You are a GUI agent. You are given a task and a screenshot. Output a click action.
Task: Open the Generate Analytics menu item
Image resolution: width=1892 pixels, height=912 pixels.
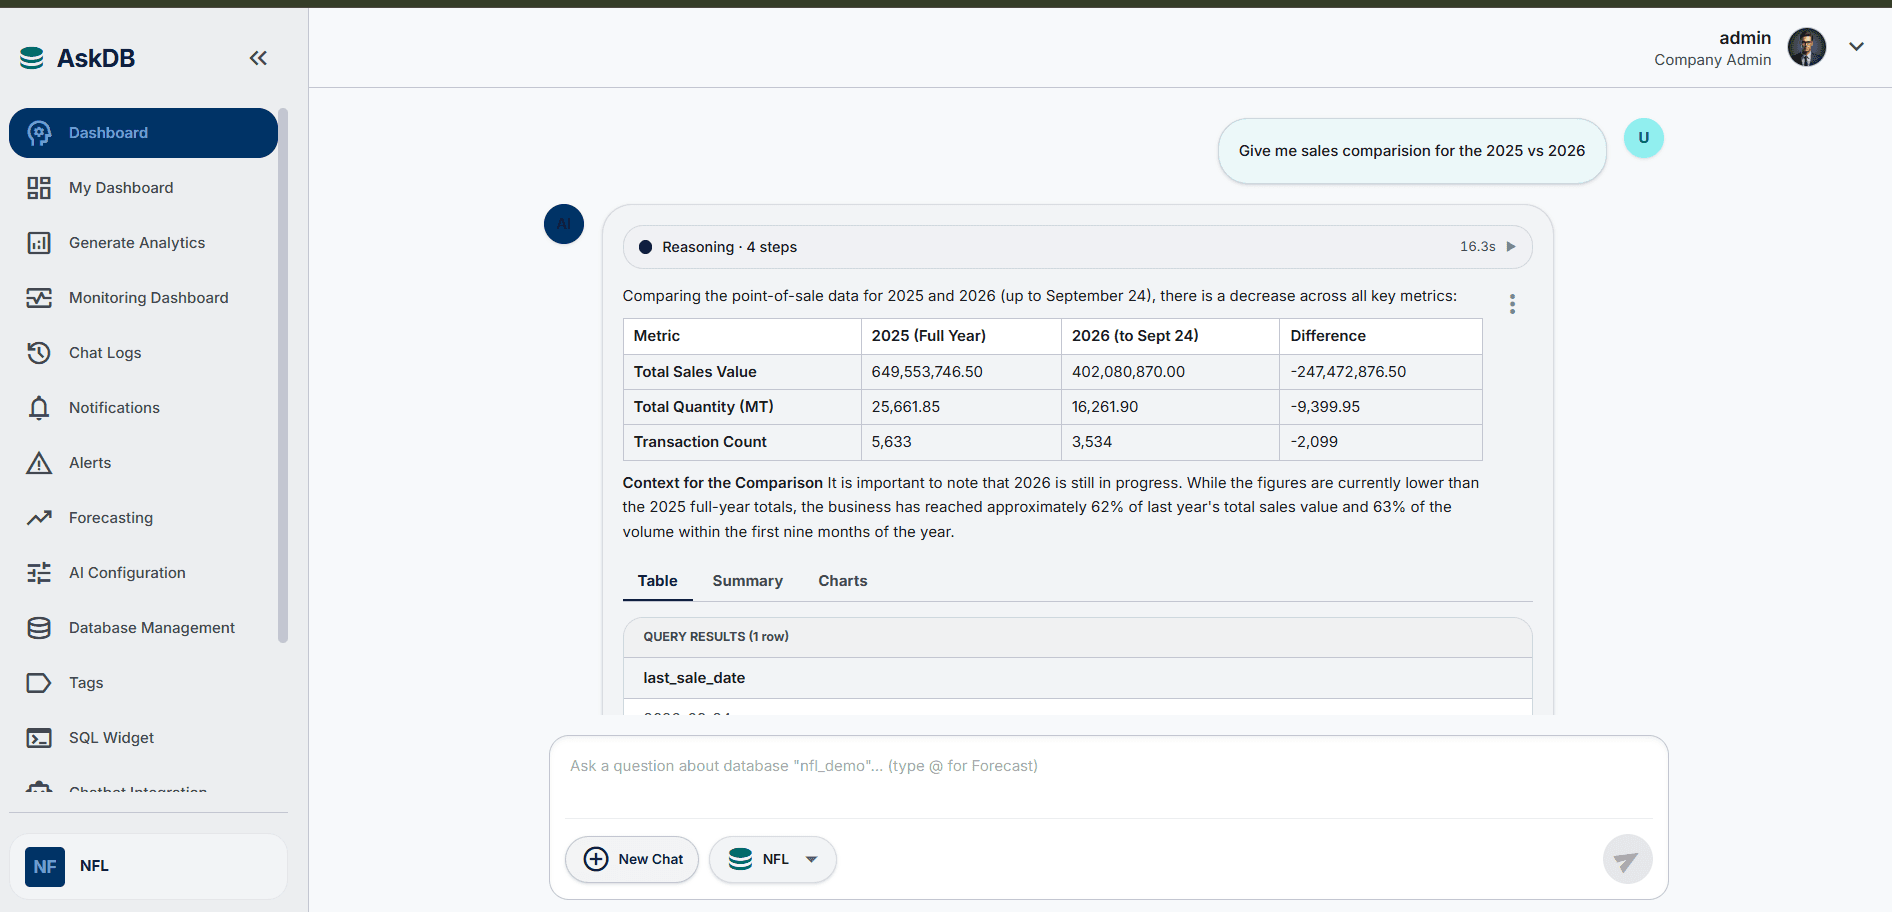143,243
